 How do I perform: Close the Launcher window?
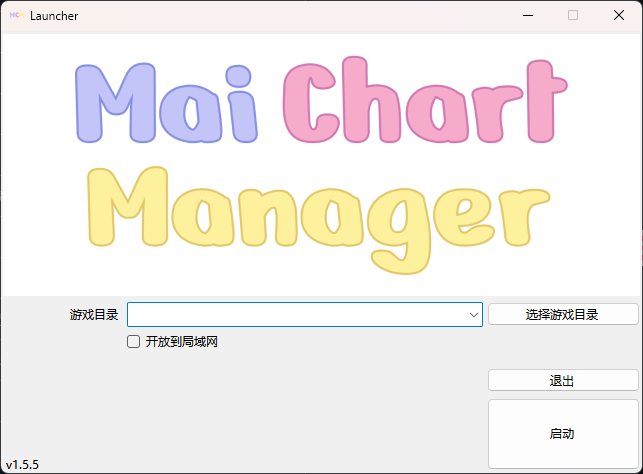coord(619,16)
